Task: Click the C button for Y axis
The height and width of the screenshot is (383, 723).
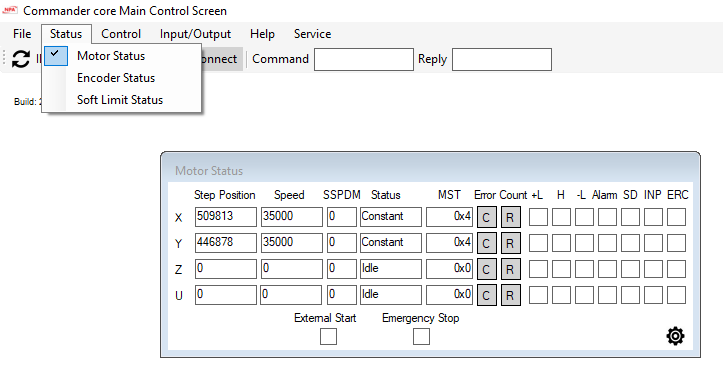Action: [x=486, y=243]
